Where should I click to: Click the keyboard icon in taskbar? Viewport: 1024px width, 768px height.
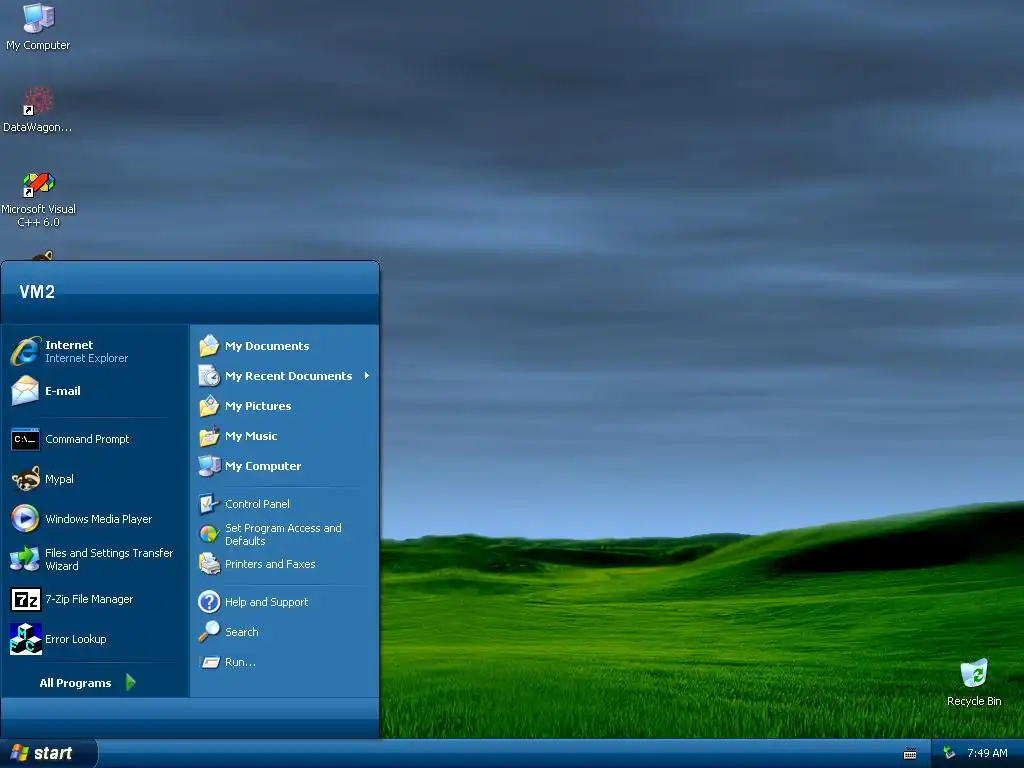click(910, 754)
